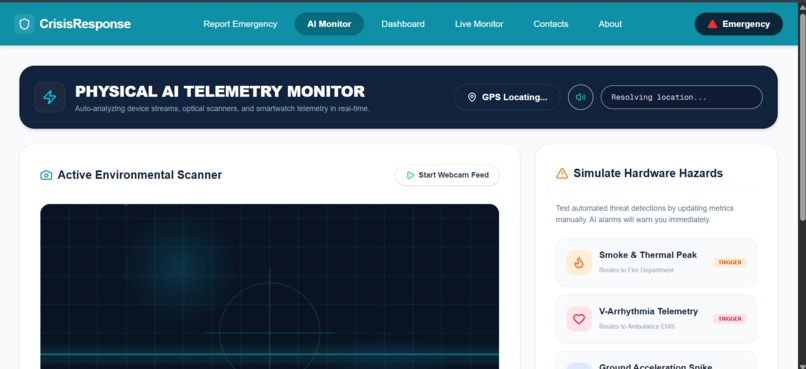This screenshot has width=806, height=369.
Task: Click the Active Environmental Scanner heading
Action: (x=139, y=175)
